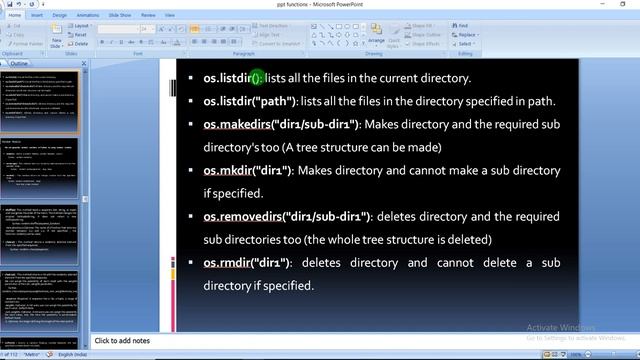Toggle Center text alignment
The height and width of the screenshot is (360, 640).
coord(204,42)
